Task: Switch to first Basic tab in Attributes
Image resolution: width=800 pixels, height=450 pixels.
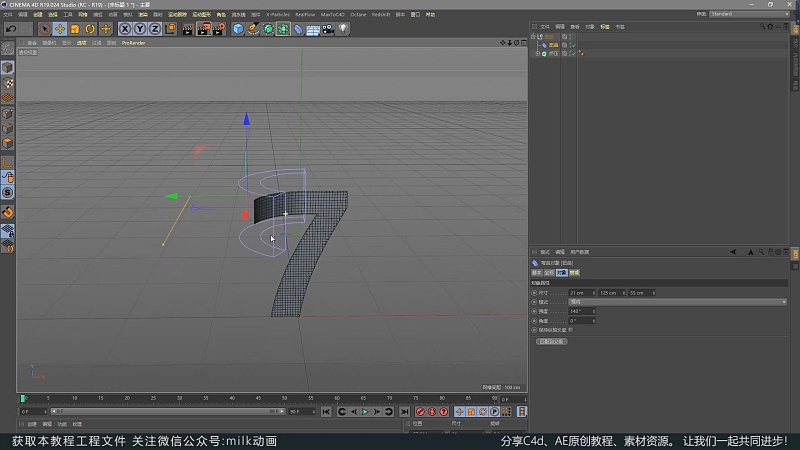Action: pos(537,273)
